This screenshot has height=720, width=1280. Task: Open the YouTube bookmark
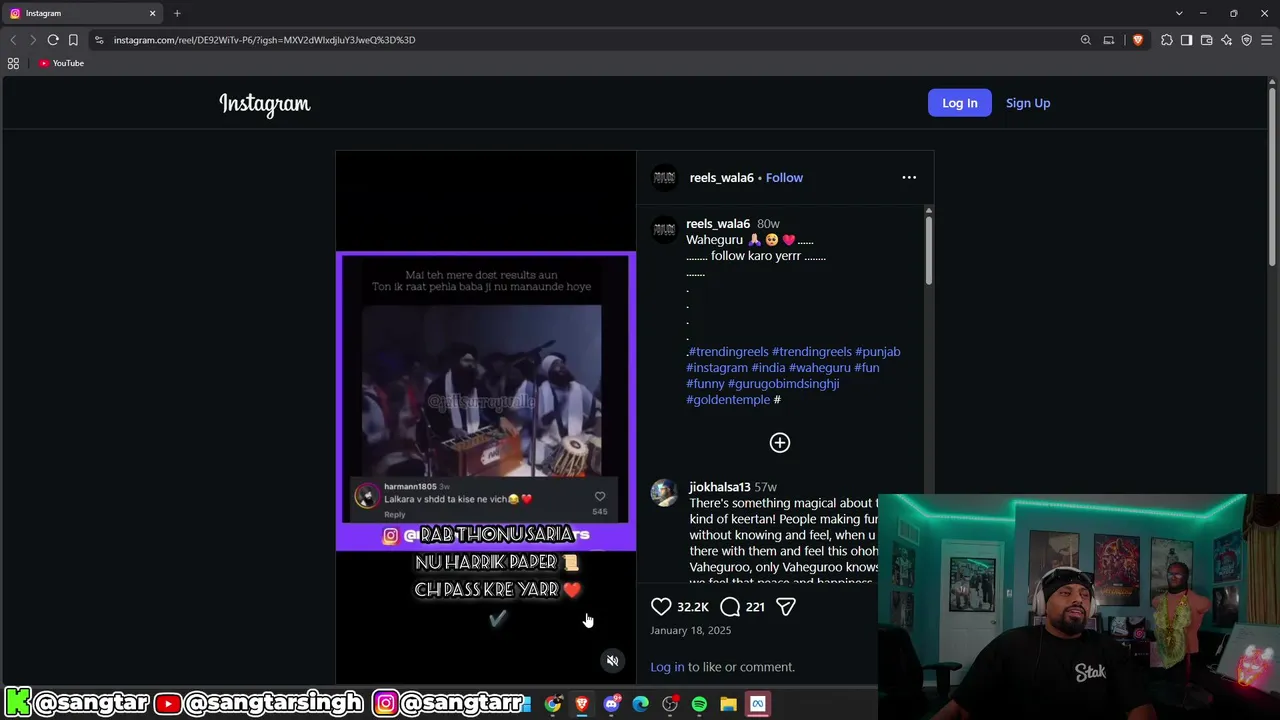[61, 63]
